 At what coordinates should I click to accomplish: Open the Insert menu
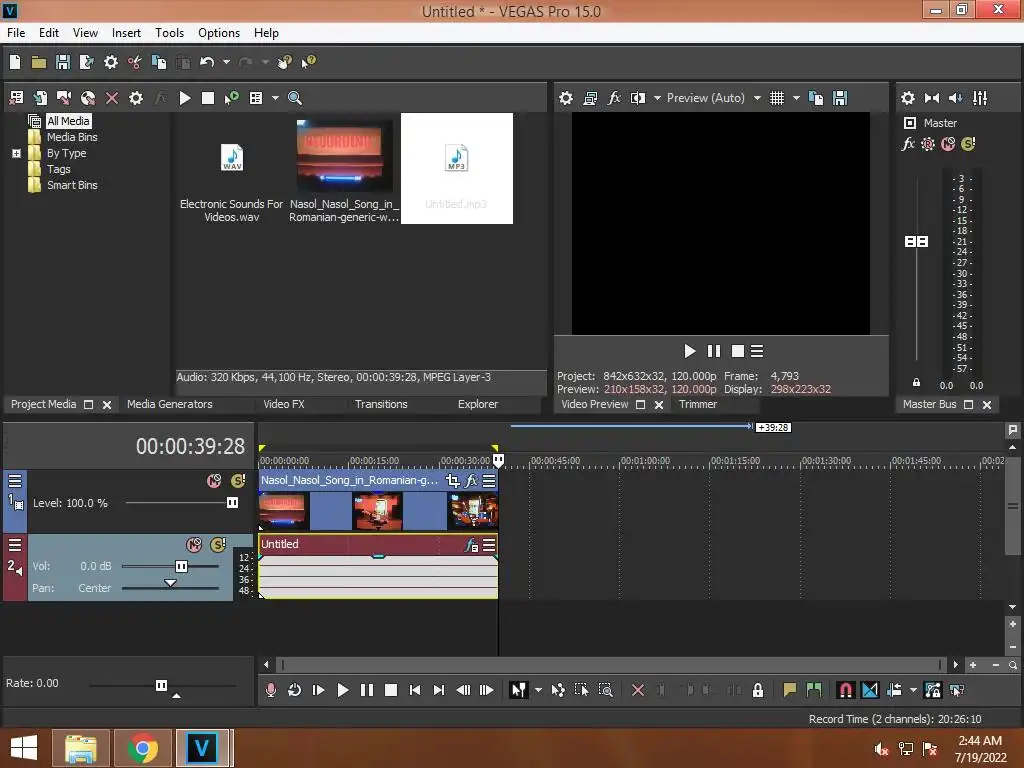coord(126,33)
